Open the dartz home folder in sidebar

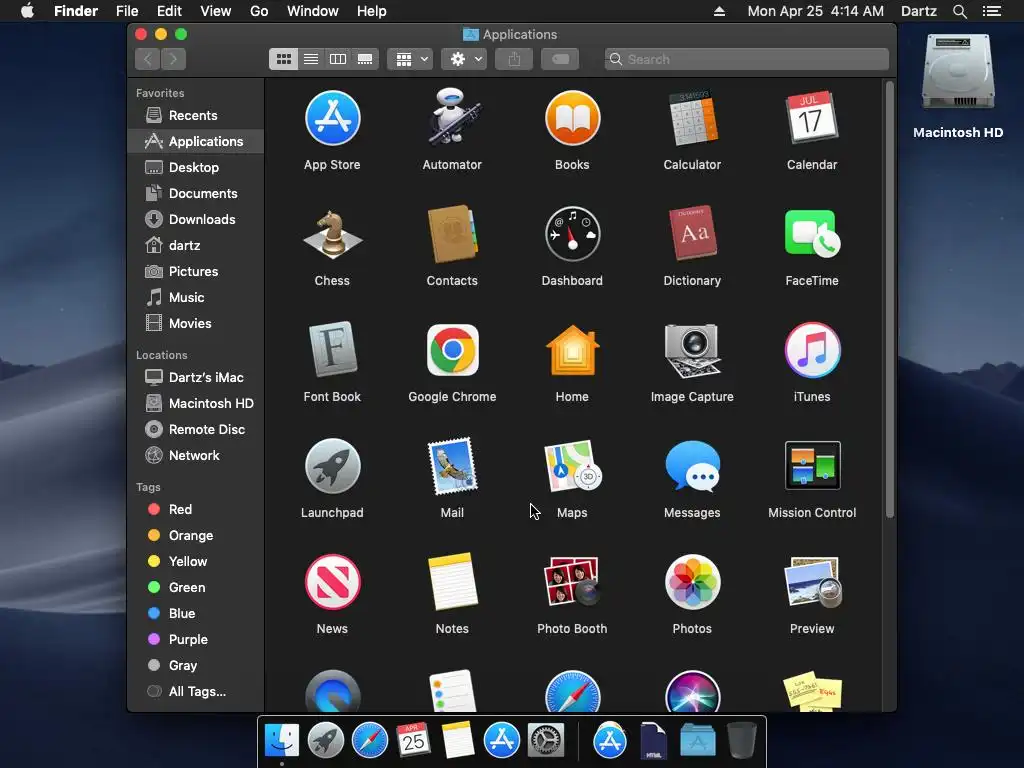click(196, 246)
